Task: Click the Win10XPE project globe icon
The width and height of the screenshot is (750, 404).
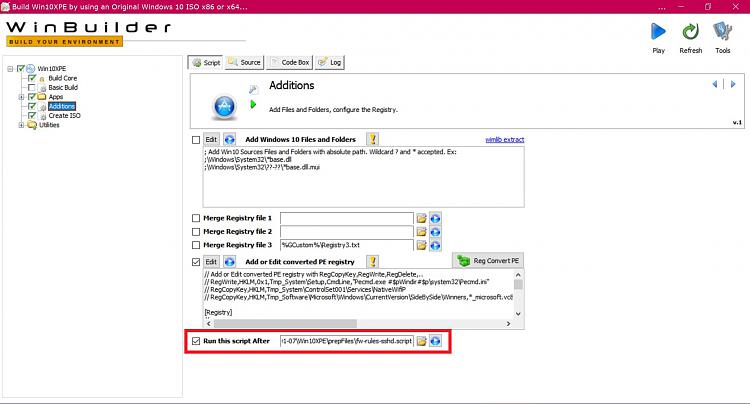Action: [31, 69]
